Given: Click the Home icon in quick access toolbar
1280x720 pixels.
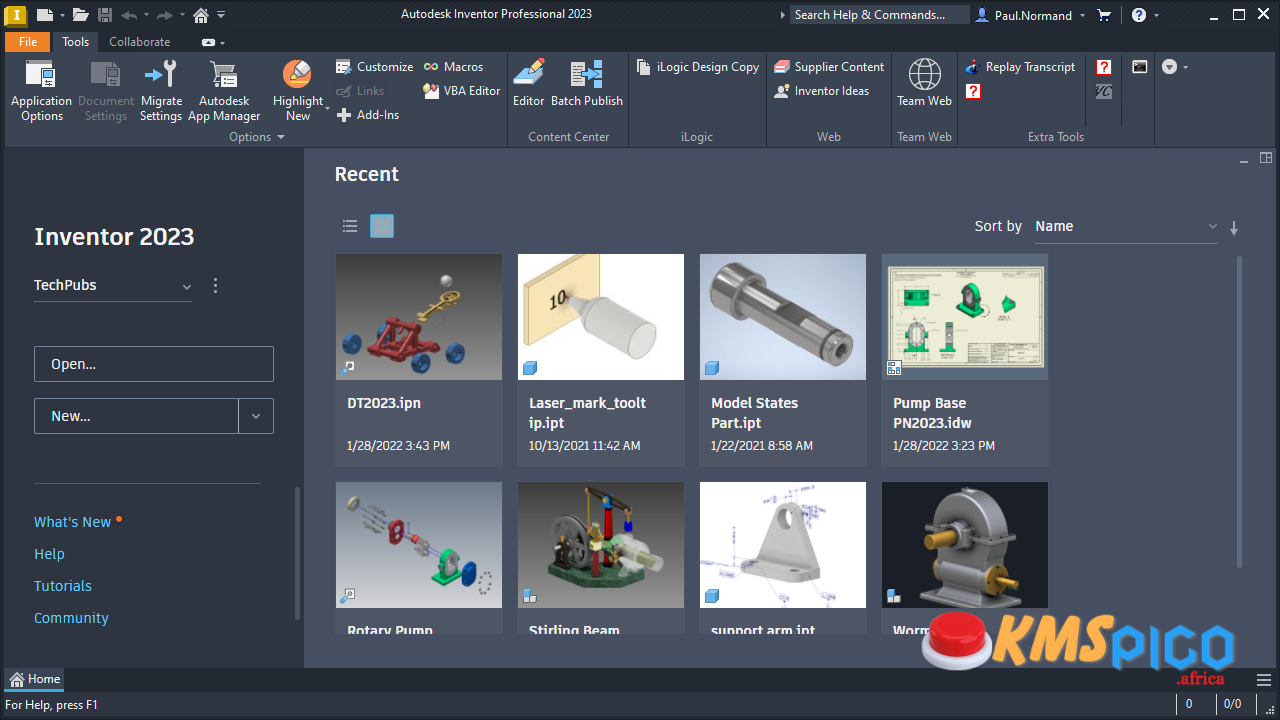Looking at the screenshot, I should [x=201, y=15].
